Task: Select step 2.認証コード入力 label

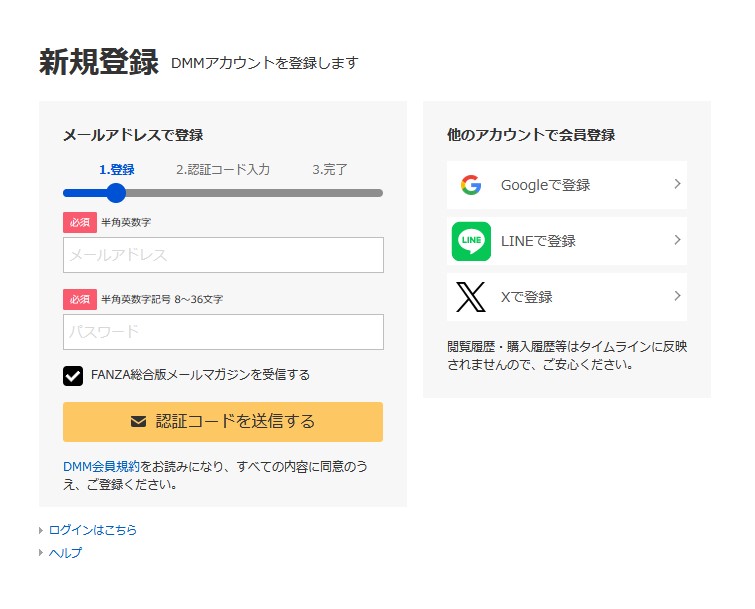Action: tap(222, 170)
